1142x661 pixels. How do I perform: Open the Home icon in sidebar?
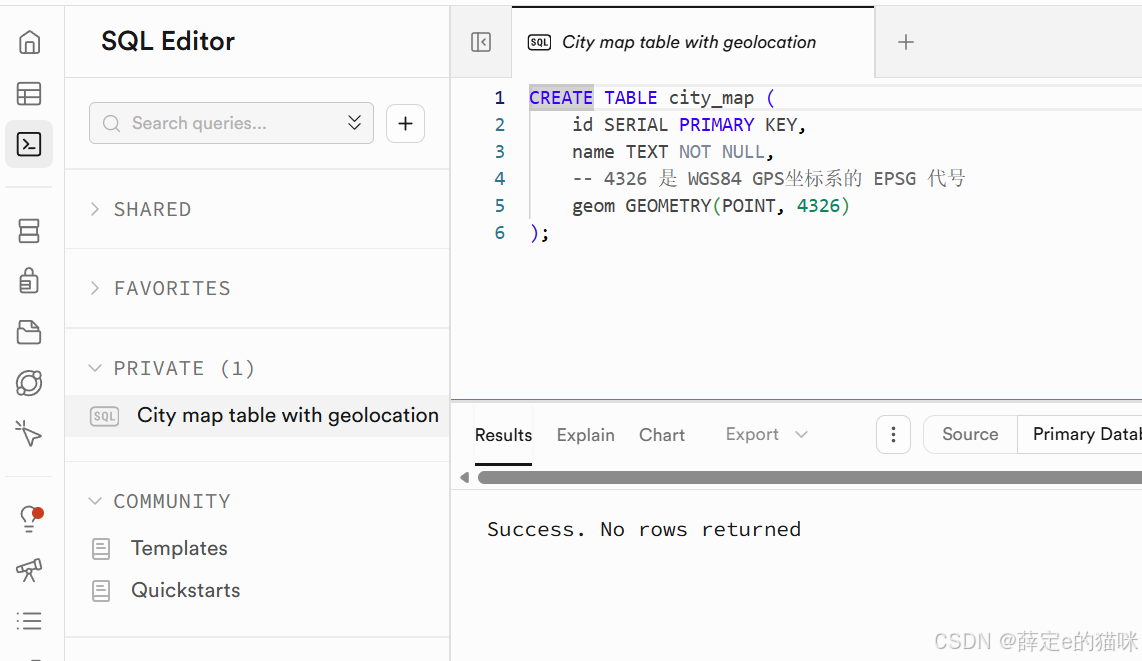click(x=29, y=42)
